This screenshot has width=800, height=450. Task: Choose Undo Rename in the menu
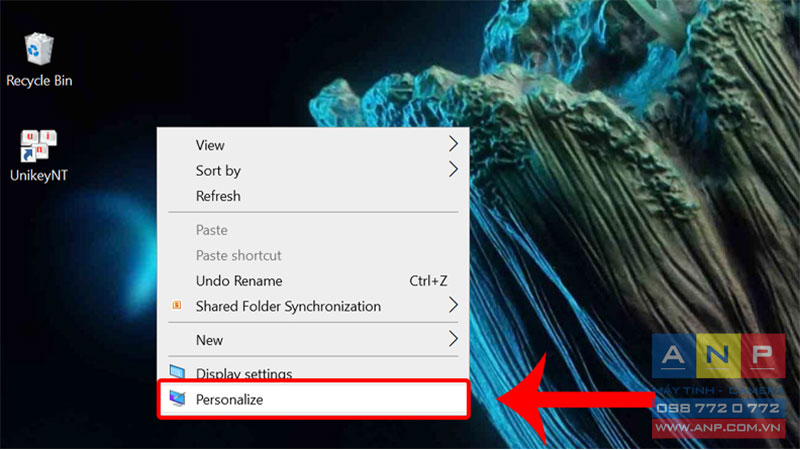(313, 281)
